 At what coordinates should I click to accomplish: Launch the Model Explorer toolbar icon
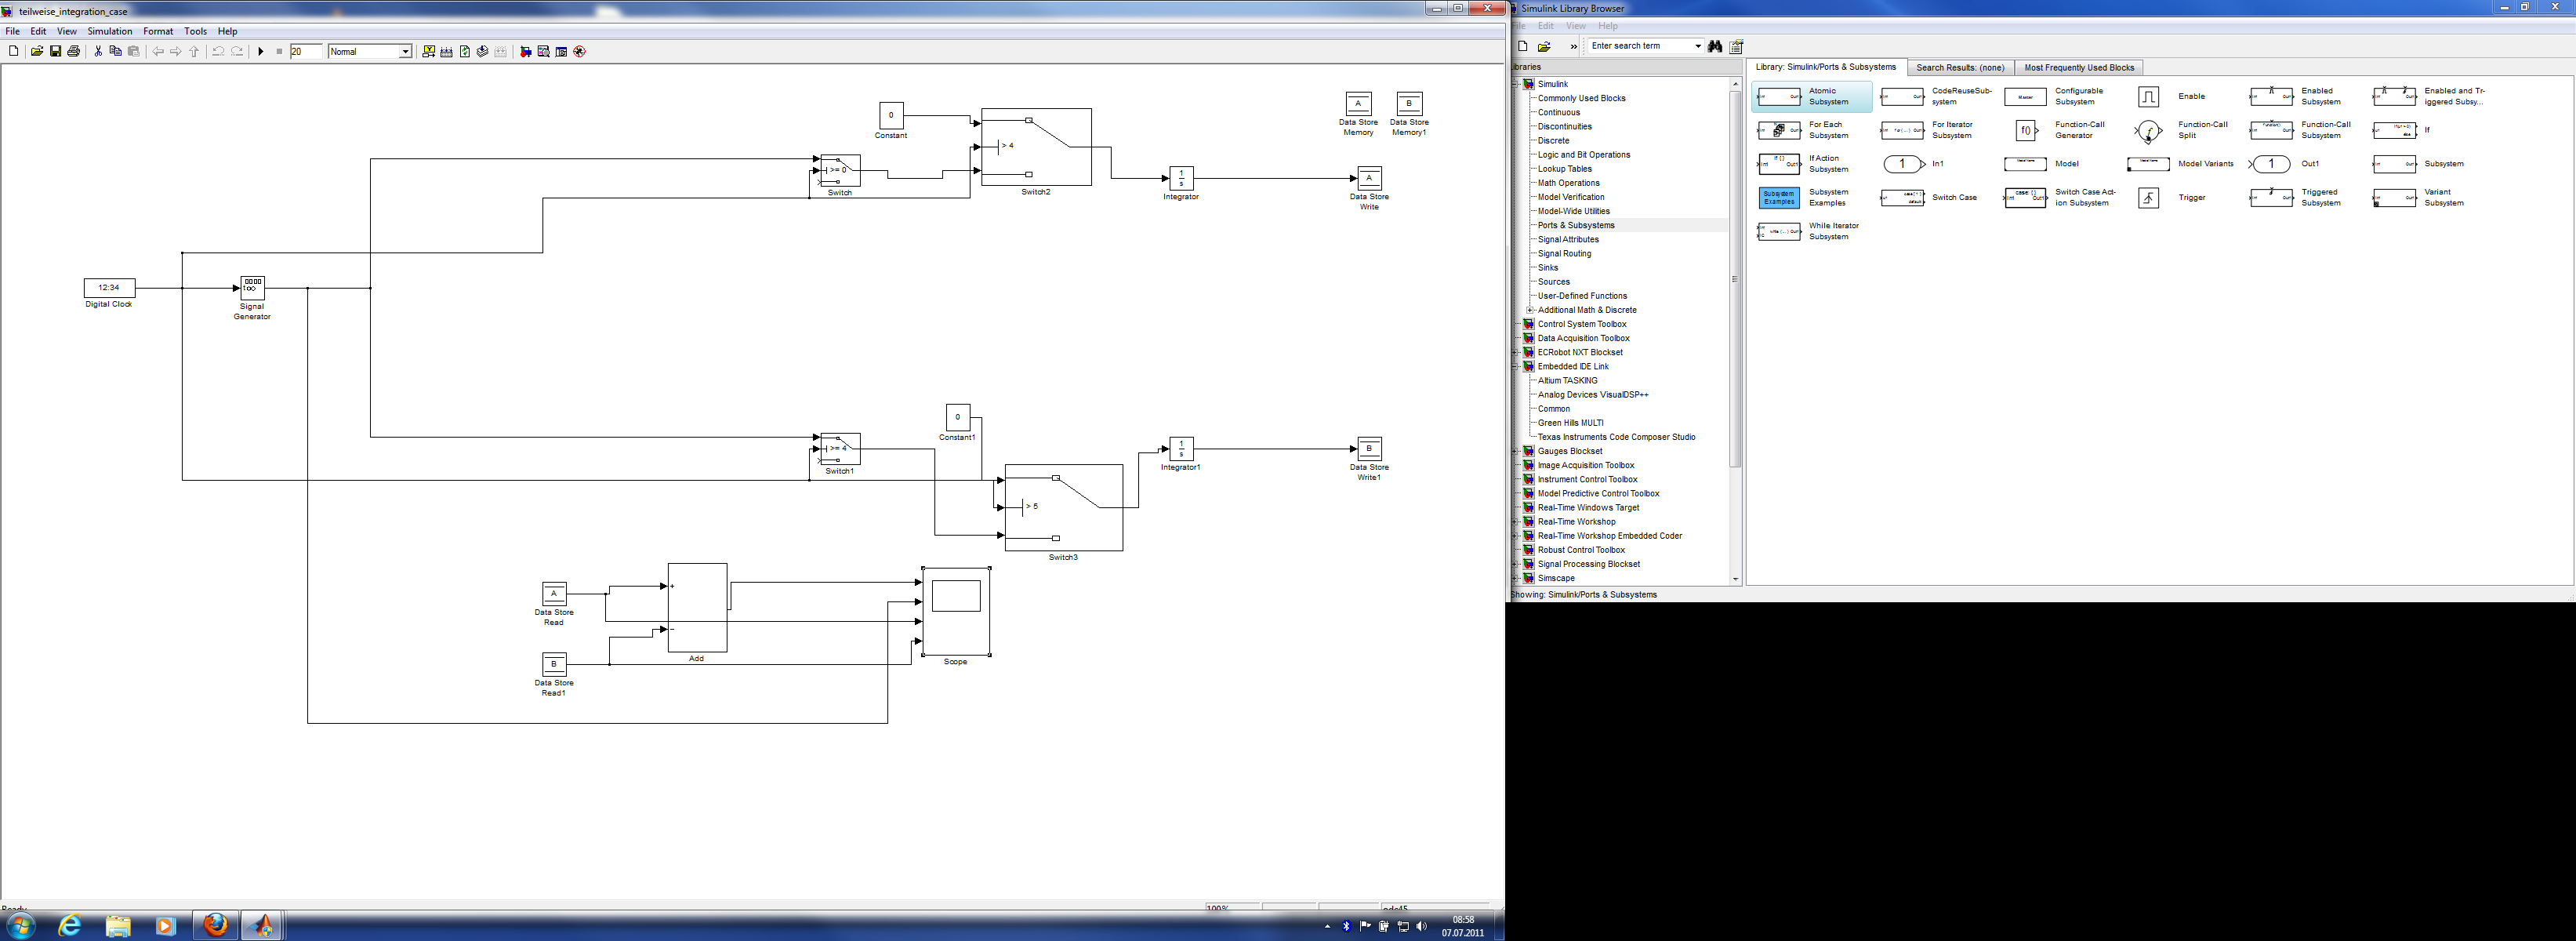pyautogui.click(x=544, y=52)
